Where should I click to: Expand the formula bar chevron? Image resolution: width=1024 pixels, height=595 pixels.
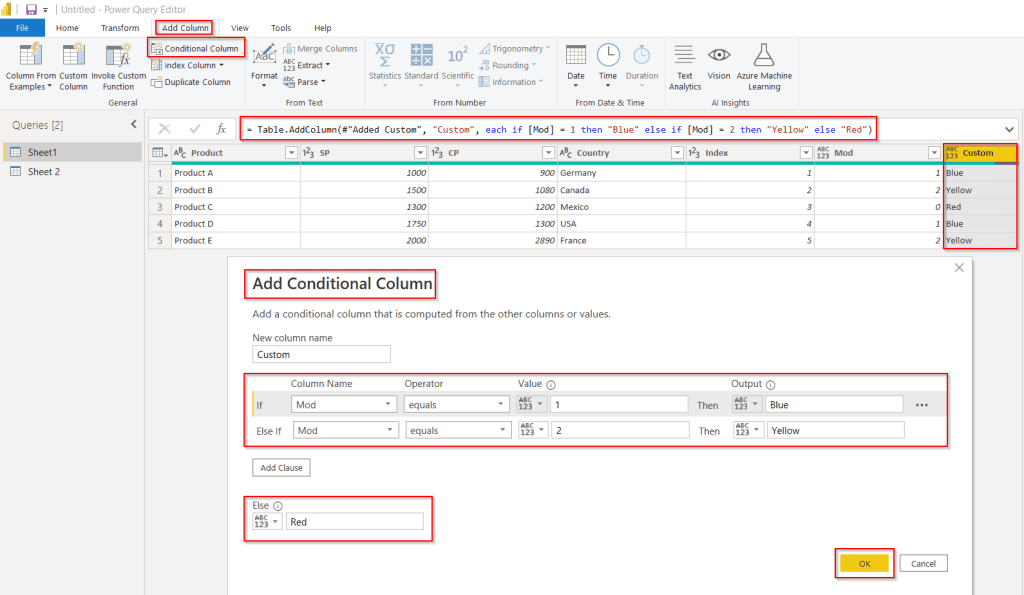1009,129
